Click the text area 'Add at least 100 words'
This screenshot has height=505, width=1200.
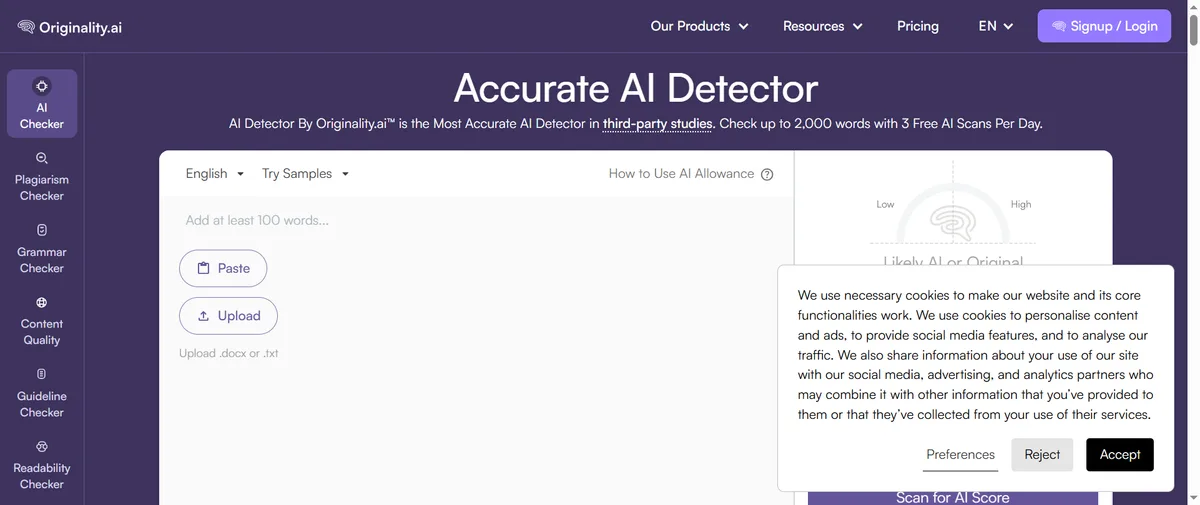[476, 220]
